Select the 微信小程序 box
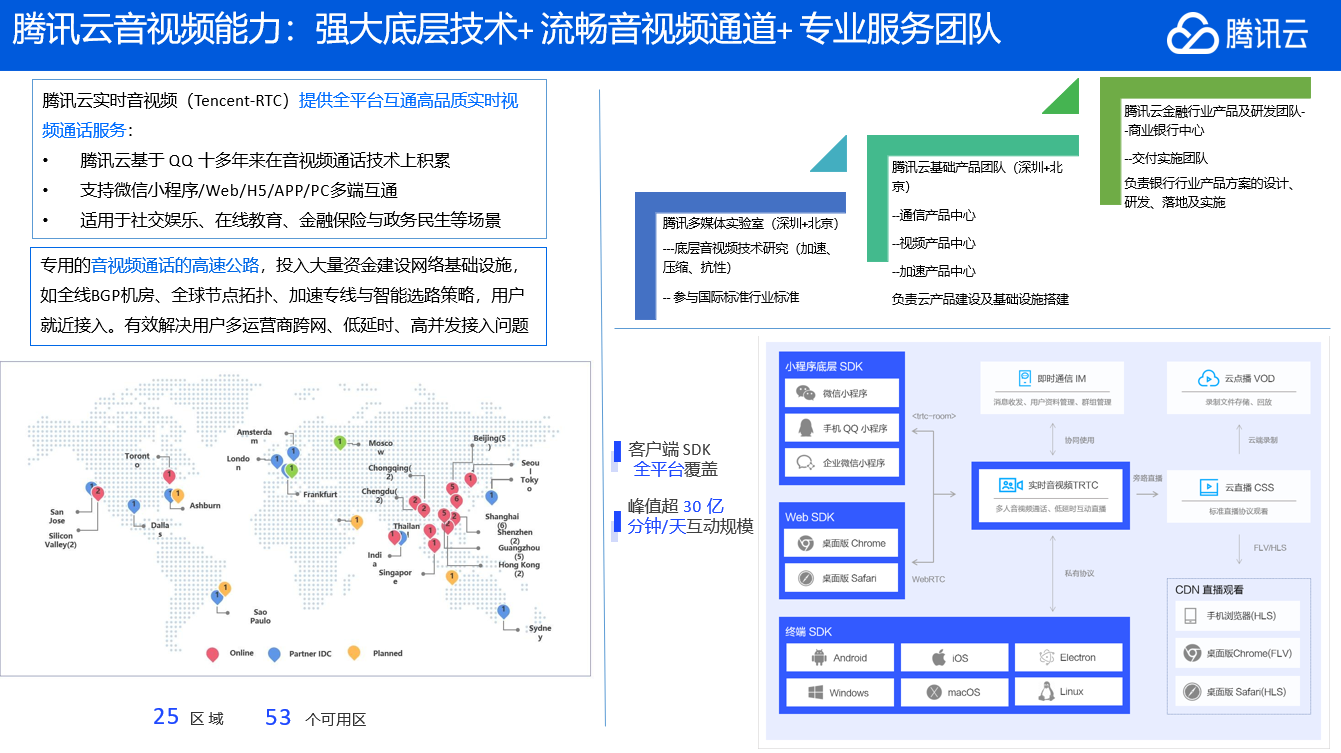 point(842,393)
